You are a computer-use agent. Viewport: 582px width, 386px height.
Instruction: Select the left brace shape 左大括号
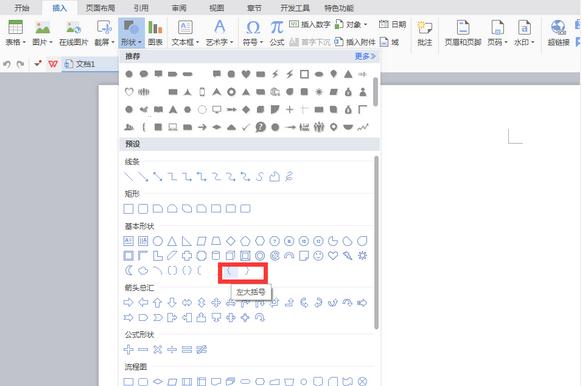[x=230, y=271]
